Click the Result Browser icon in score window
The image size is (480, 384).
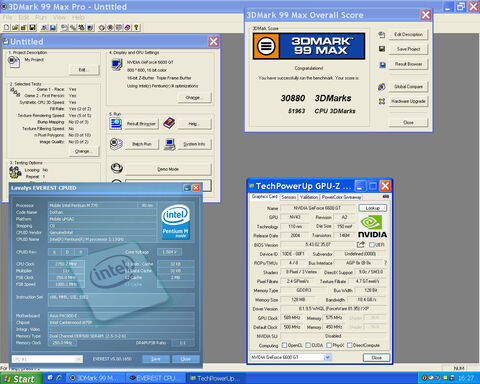point(382,64)
